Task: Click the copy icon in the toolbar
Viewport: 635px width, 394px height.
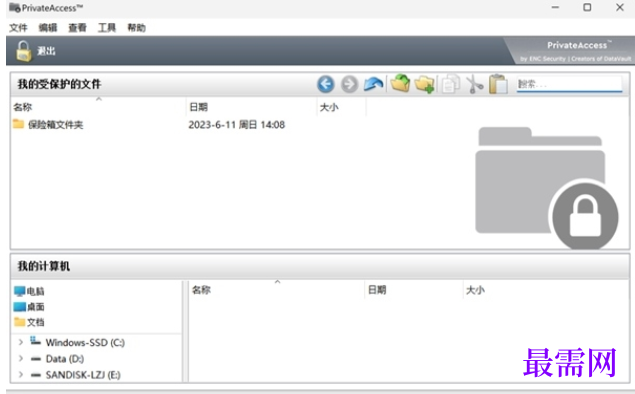Action: click(x=450, y=84)
